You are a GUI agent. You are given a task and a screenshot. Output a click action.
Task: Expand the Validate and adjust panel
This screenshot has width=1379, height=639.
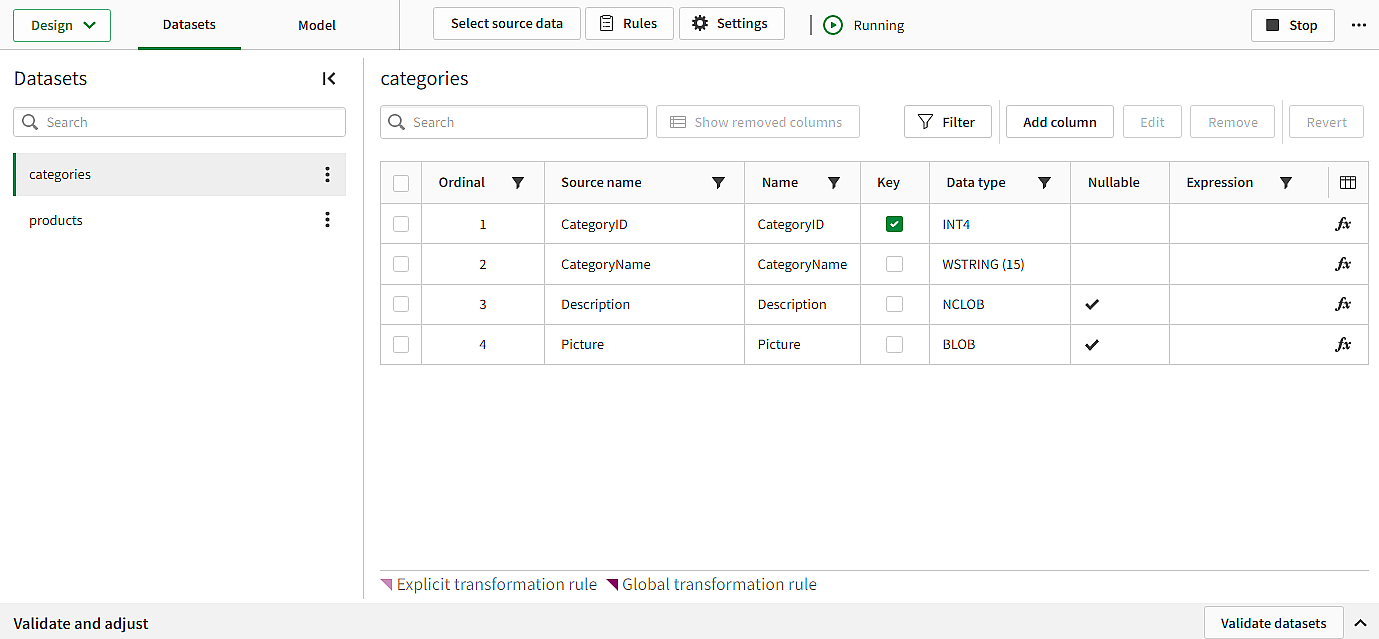click(x=1359, y=623)
